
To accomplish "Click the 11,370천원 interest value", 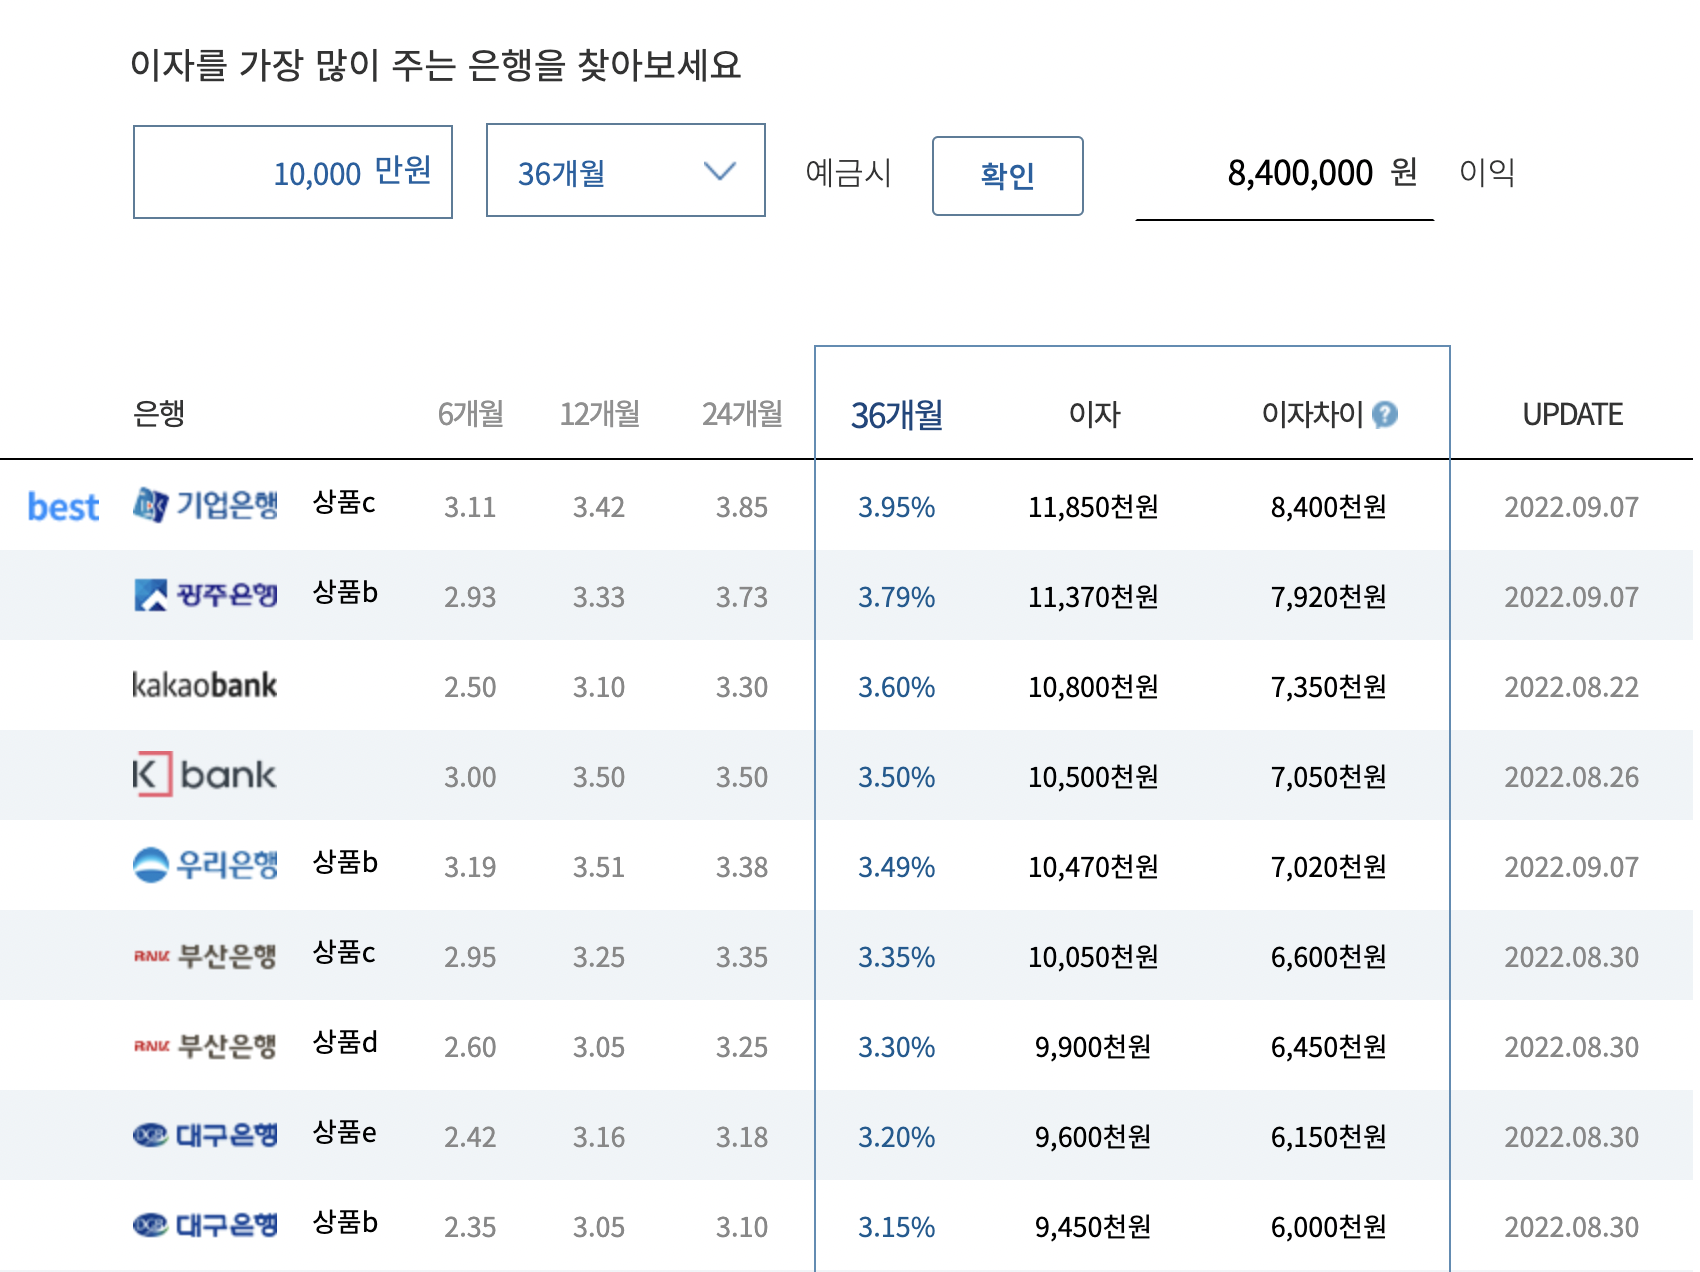I will (x=1093, y=597).
